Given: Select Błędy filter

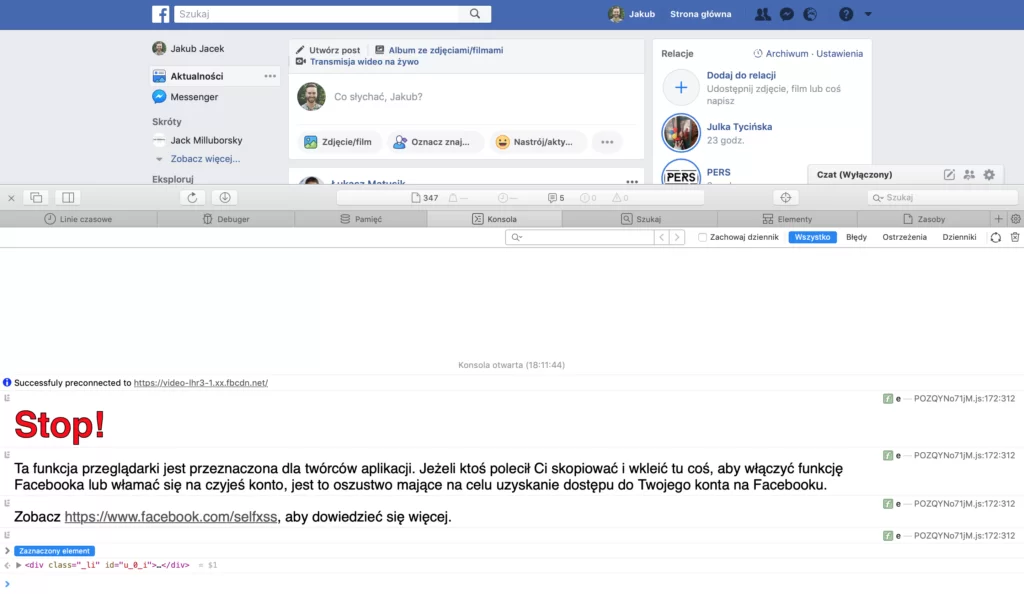Looking at the screenshot, I should pos(856,237).
